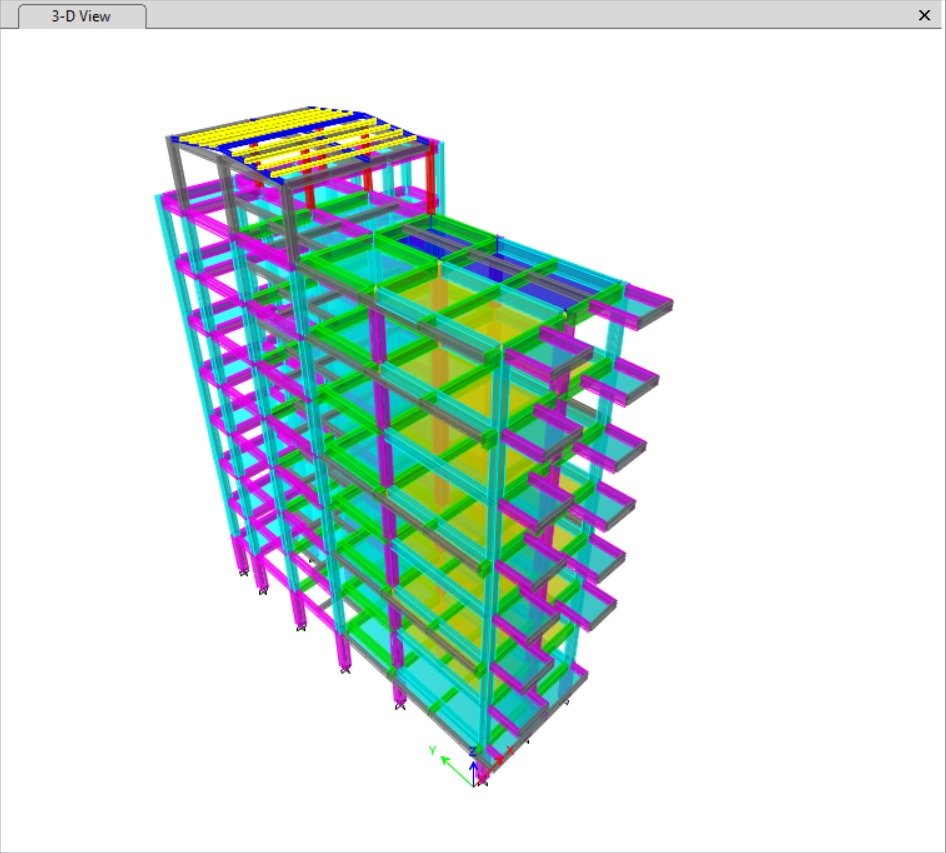Close the 3-D View window
The height and width of the screenshot is (853, 946).
click(x=924, y=15)
